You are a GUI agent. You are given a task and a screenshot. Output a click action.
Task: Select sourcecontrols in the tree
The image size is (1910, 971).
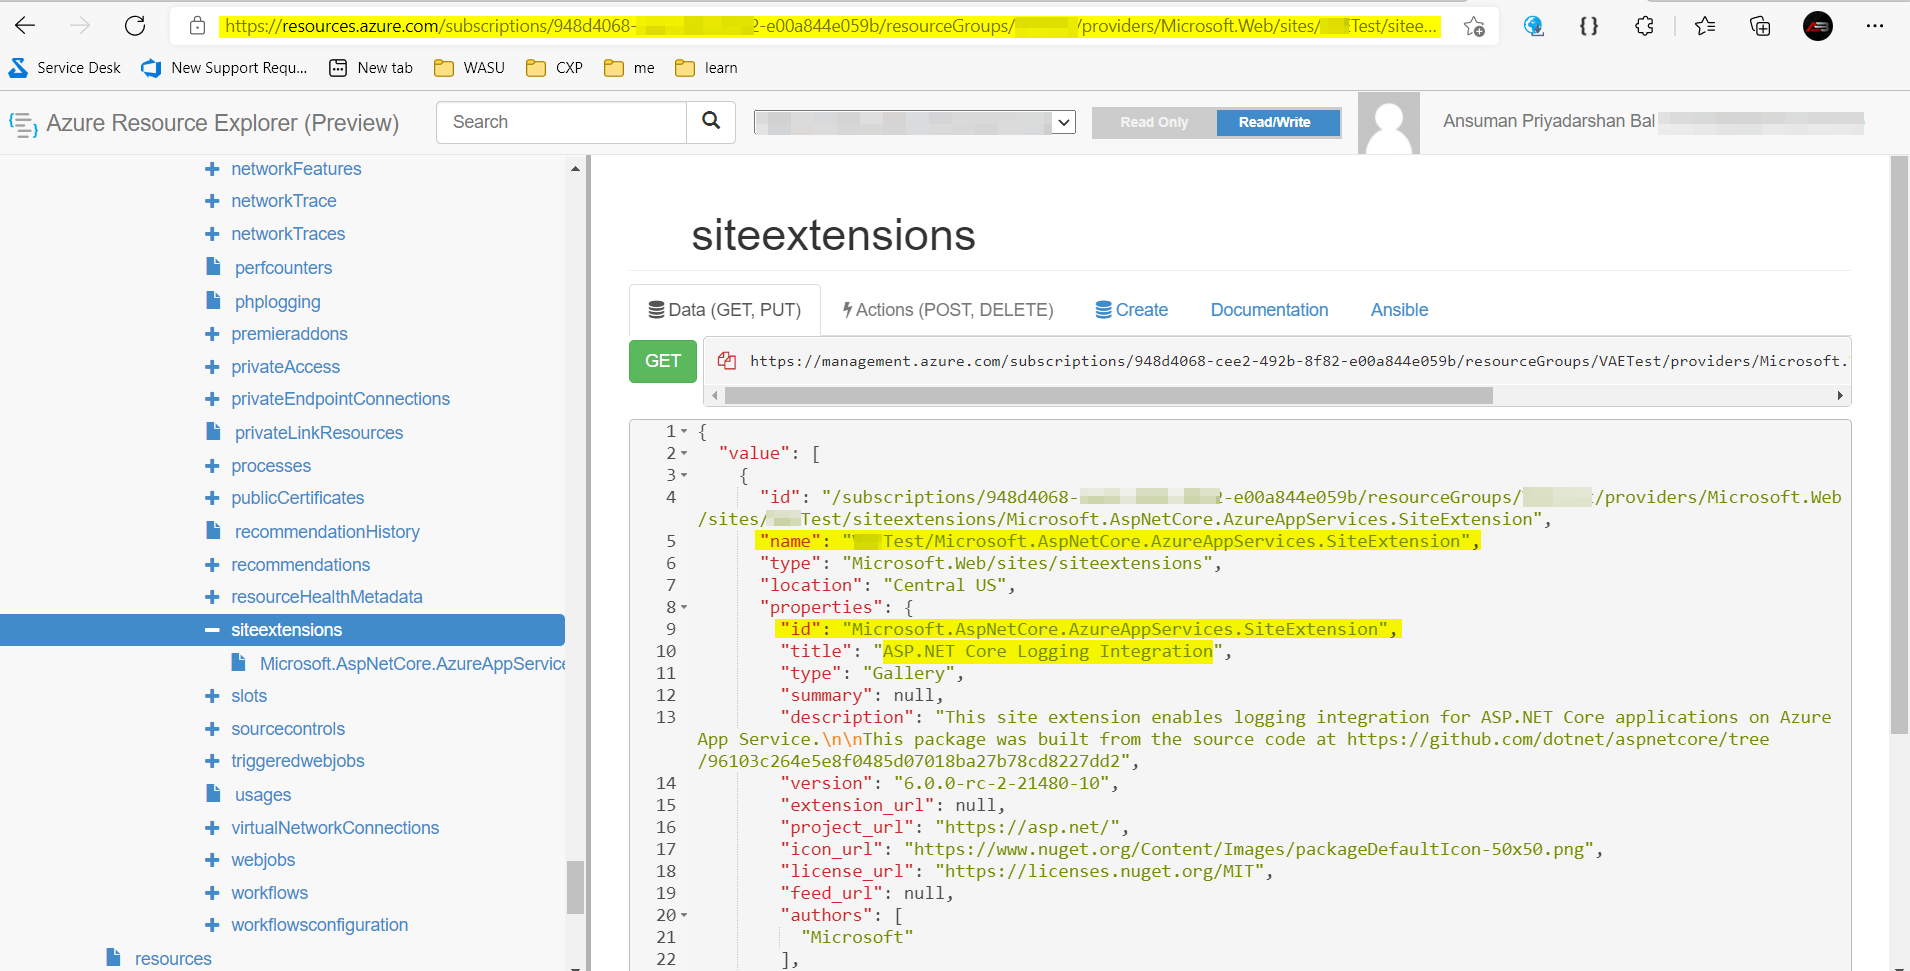click(x=288, y=729)
